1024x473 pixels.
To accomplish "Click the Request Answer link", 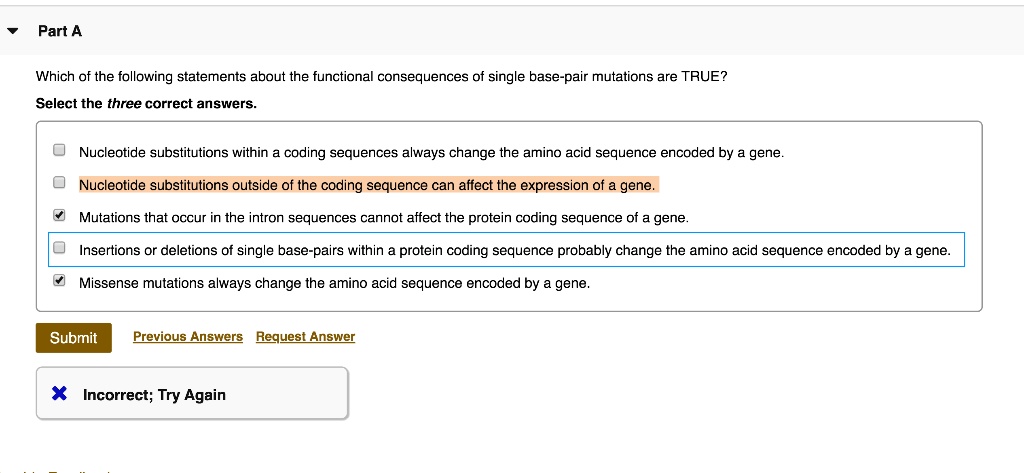I will tap(305, 337).
